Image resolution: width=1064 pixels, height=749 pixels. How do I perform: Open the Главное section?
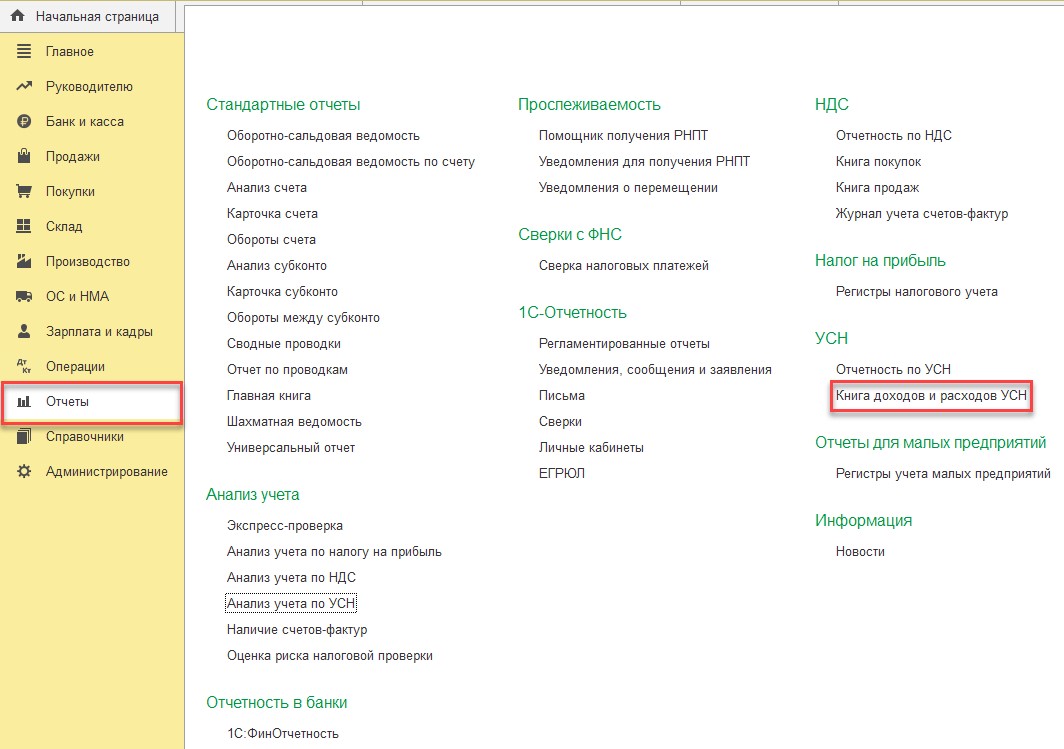[x=70, y=52]
